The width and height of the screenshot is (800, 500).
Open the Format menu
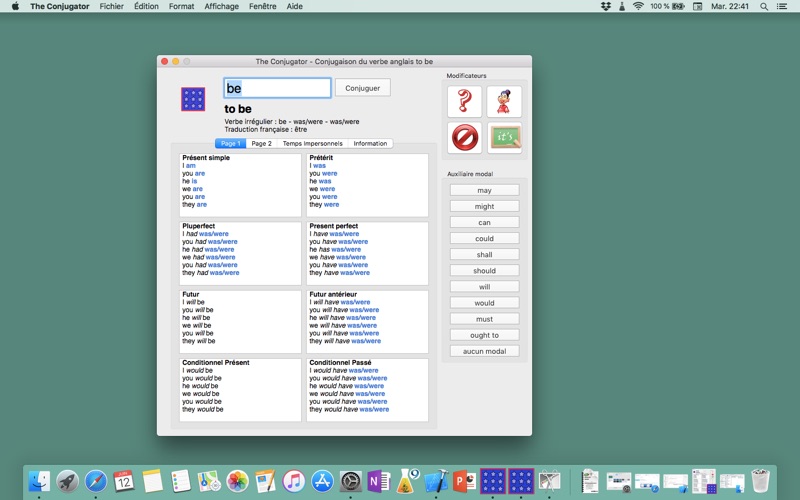click(182, 6)
